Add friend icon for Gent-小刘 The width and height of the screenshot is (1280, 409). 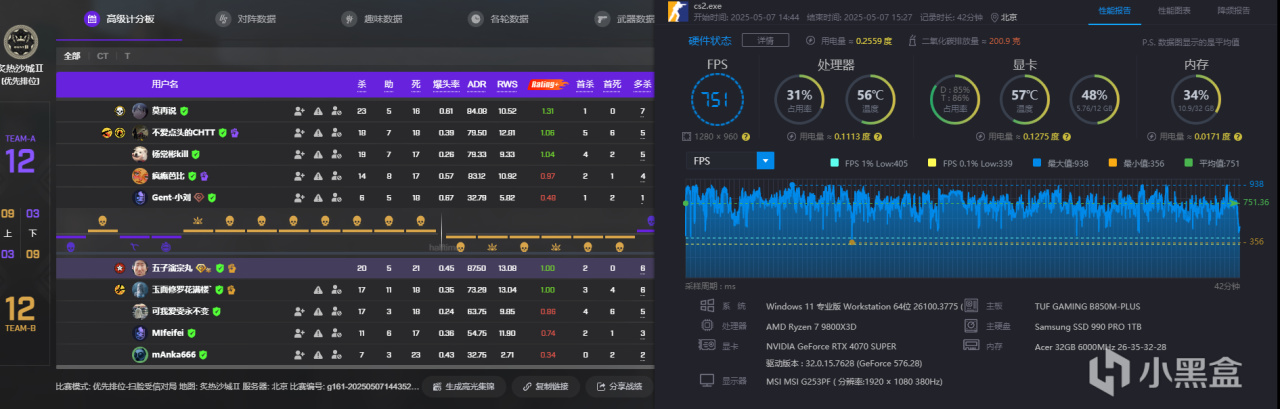pos(299,198)
